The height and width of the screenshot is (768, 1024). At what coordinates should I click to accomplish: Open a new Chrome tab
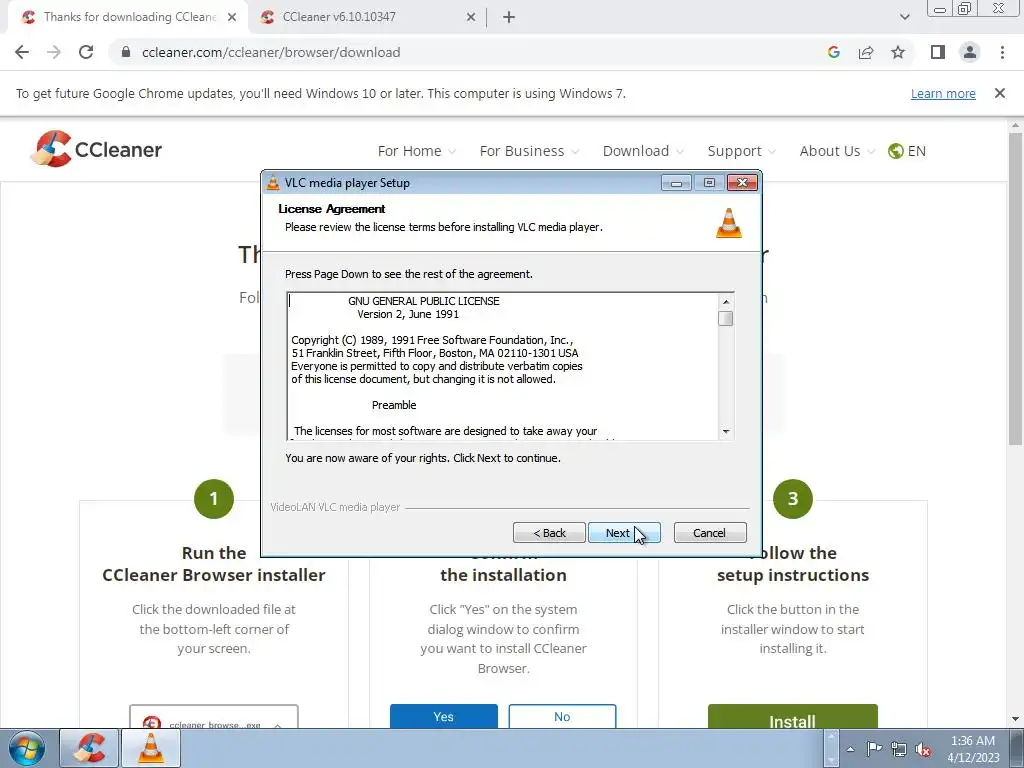[x=509, y=18]
